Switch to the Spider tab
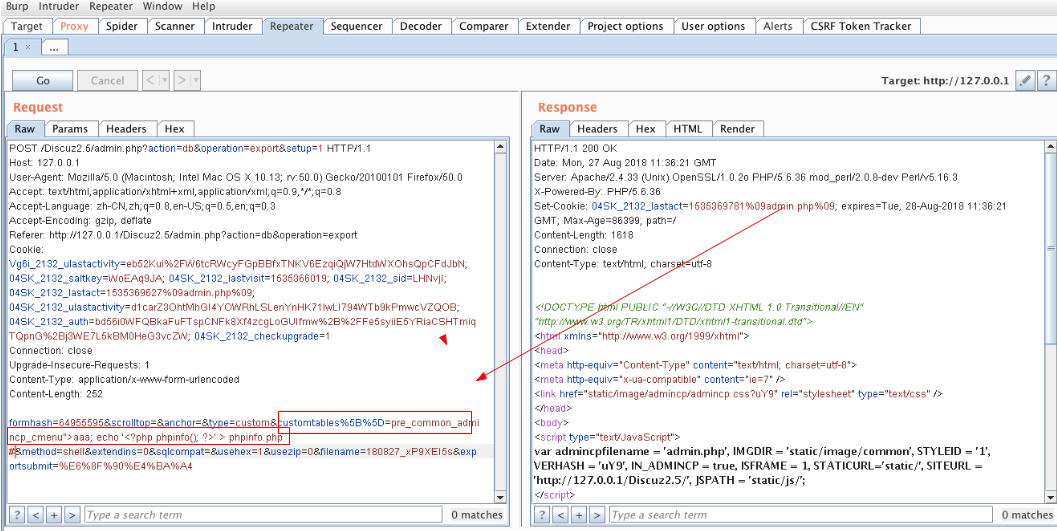This screenshot has width=1057, height=531. (x=122, y=26)
